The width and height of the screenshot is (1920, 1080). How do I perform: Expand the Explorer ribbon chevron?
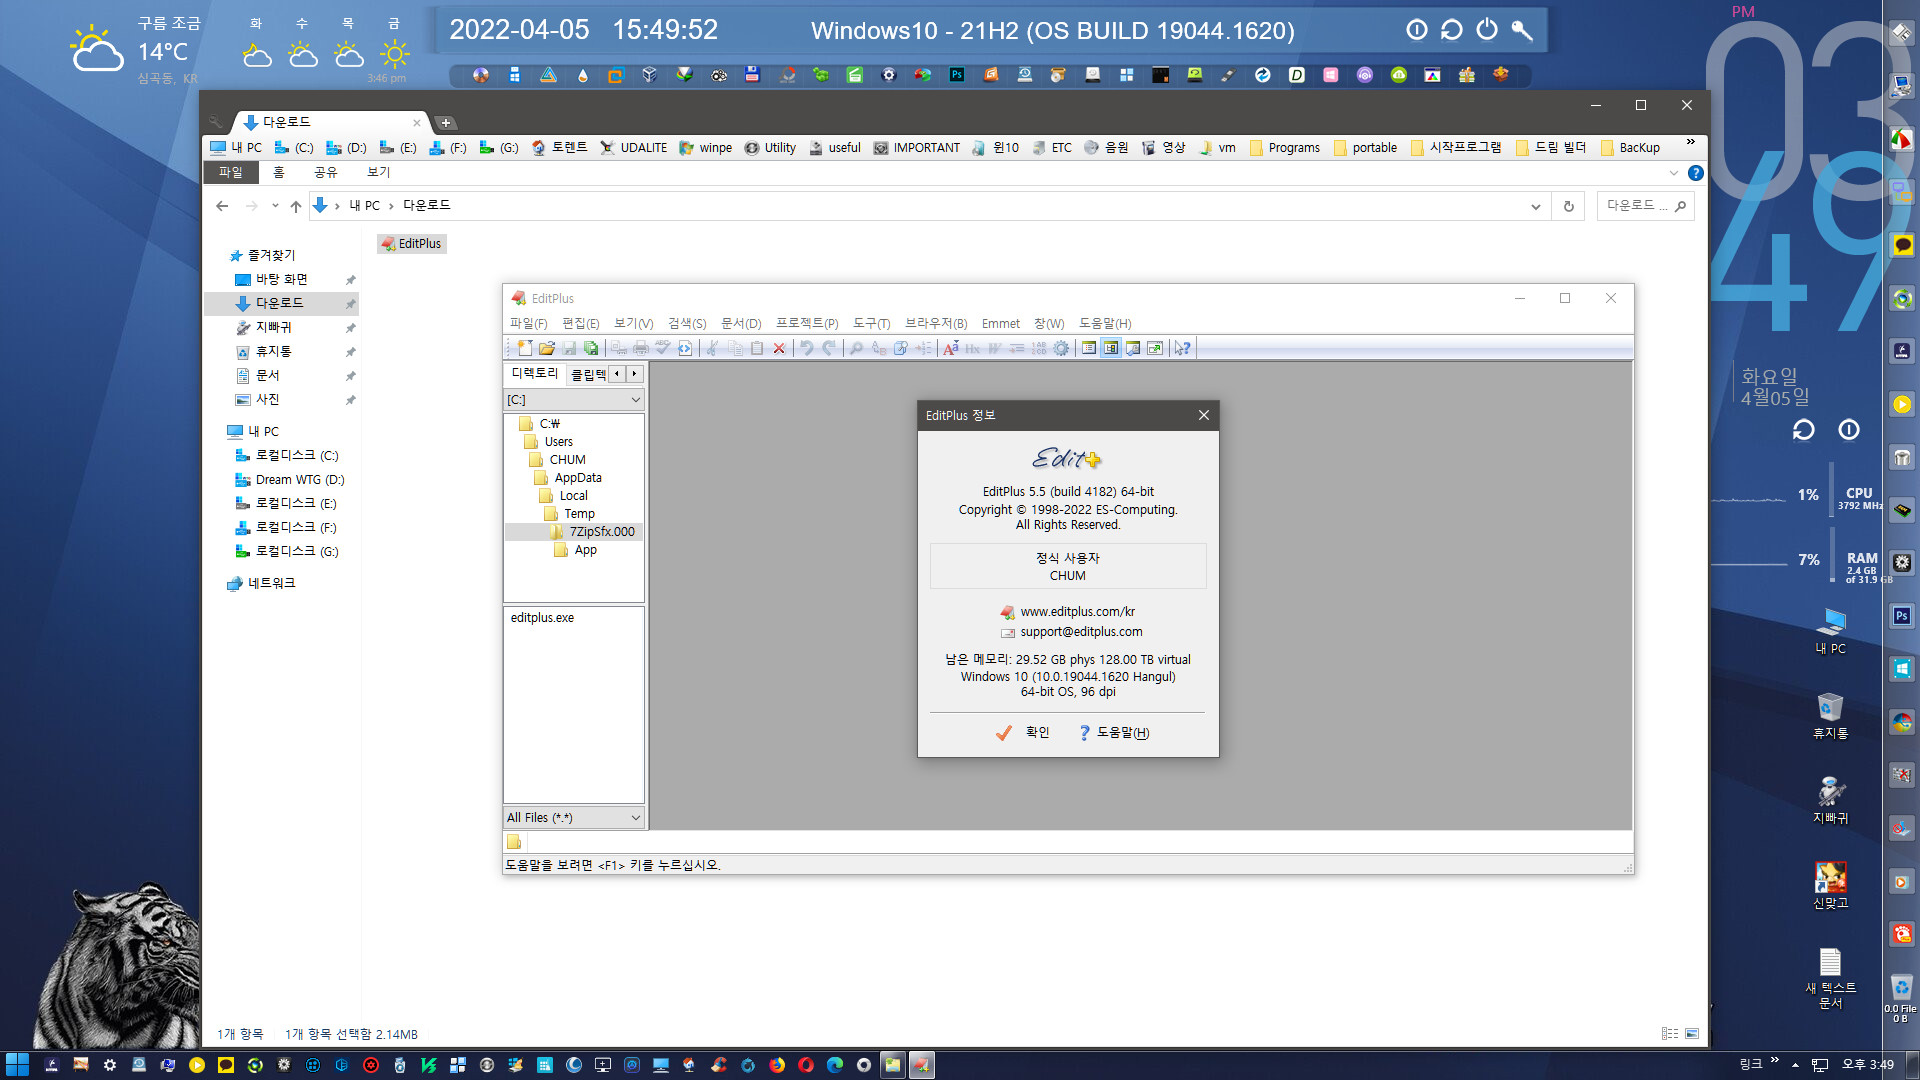[1674, 173]
